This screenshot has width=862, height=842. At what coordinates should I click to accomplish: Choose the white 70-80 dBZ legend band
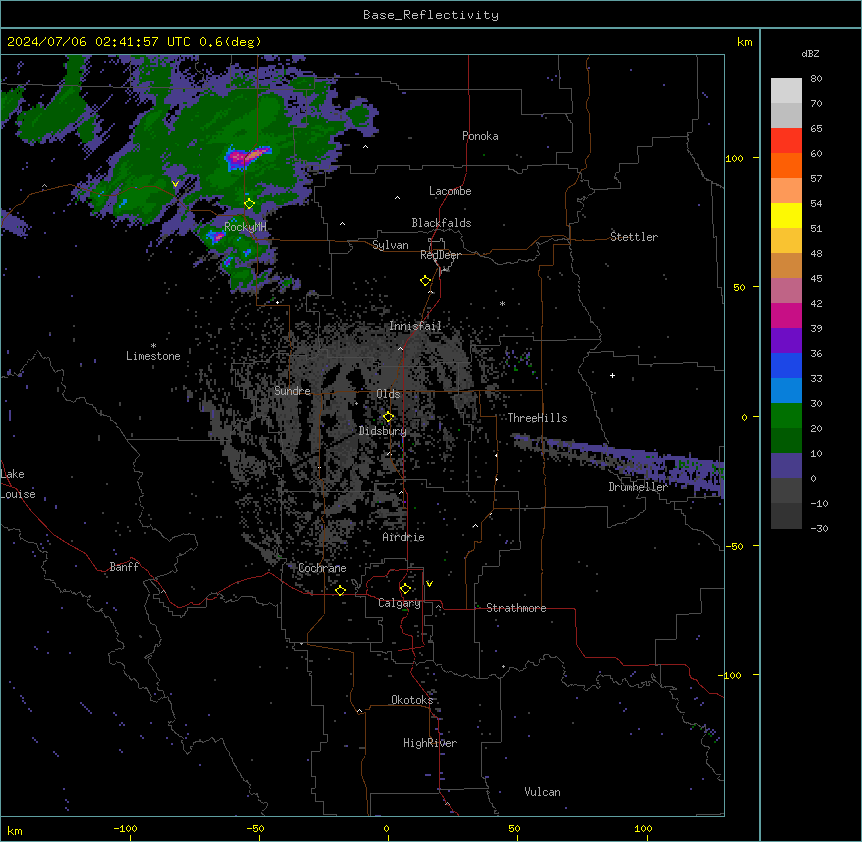click(786, 90)
